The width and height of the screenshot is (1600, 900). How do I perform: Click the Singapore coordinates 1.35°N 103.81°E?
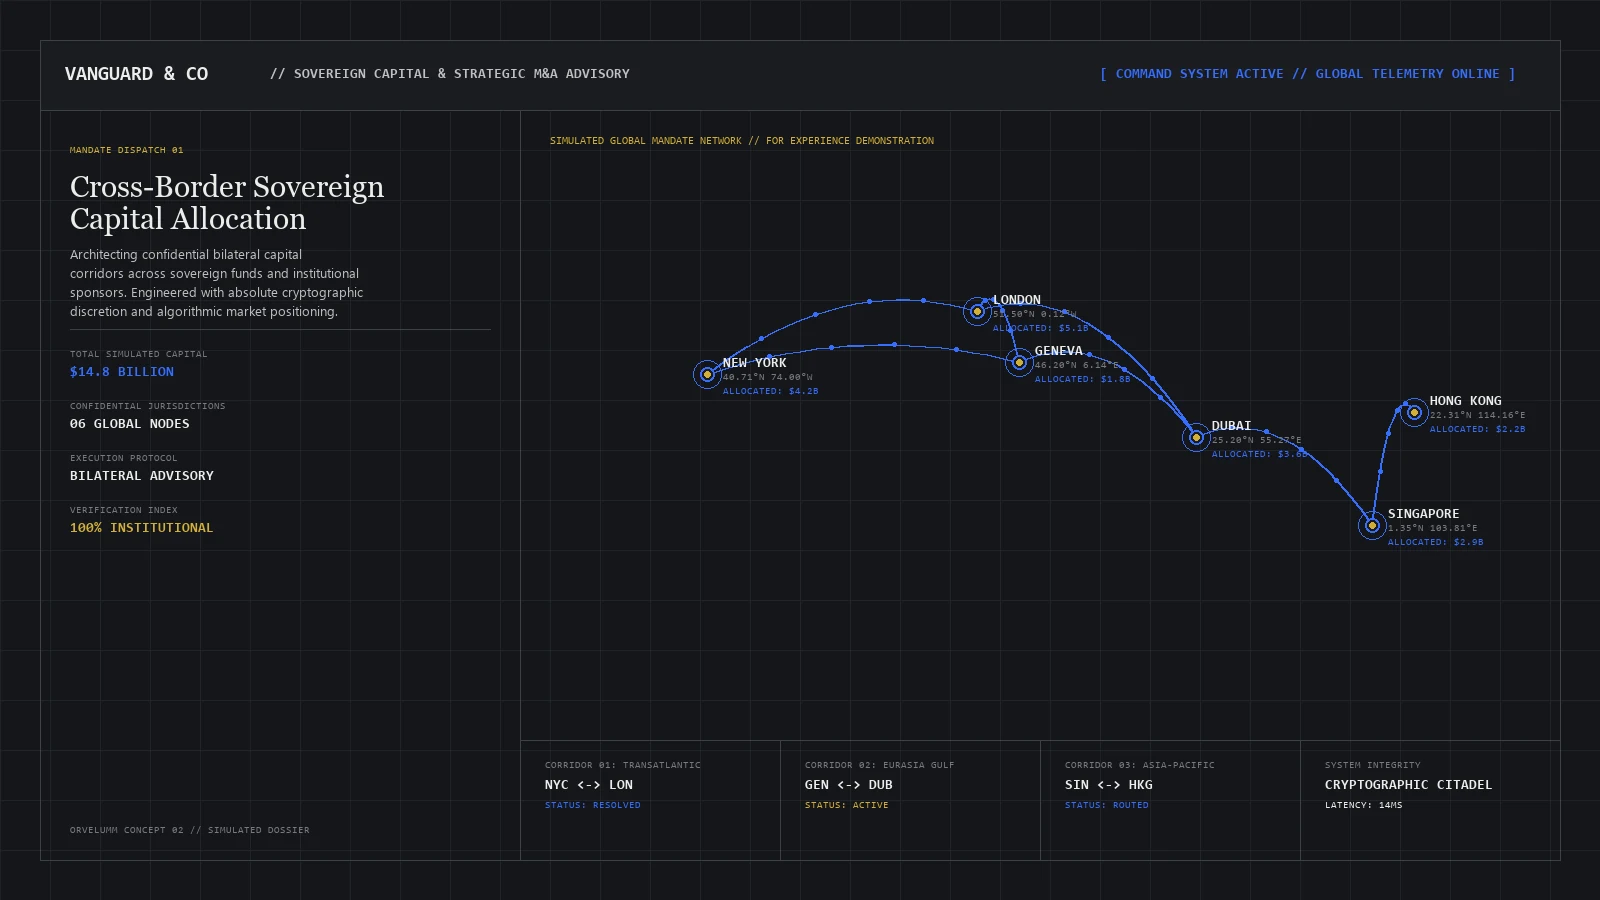pos(1433,528)
